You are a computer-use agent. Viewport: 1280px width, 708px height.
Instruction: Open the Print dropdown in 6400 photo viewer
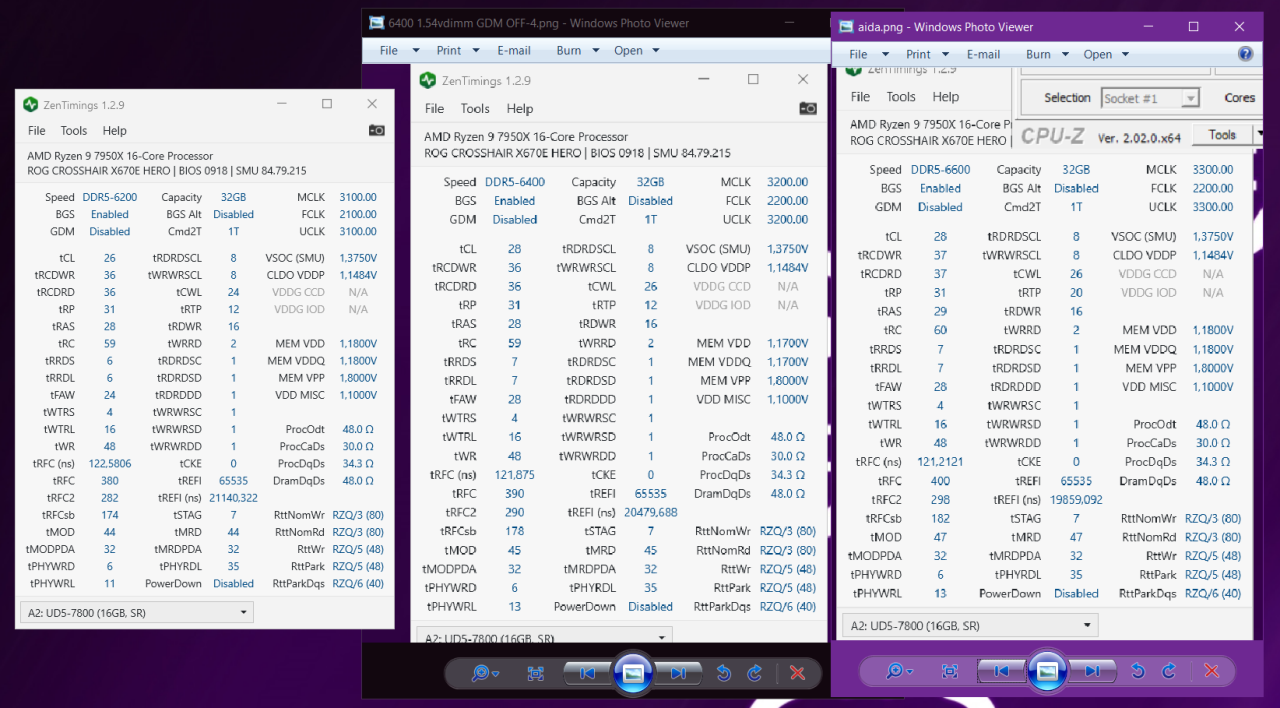pos(455,51)
